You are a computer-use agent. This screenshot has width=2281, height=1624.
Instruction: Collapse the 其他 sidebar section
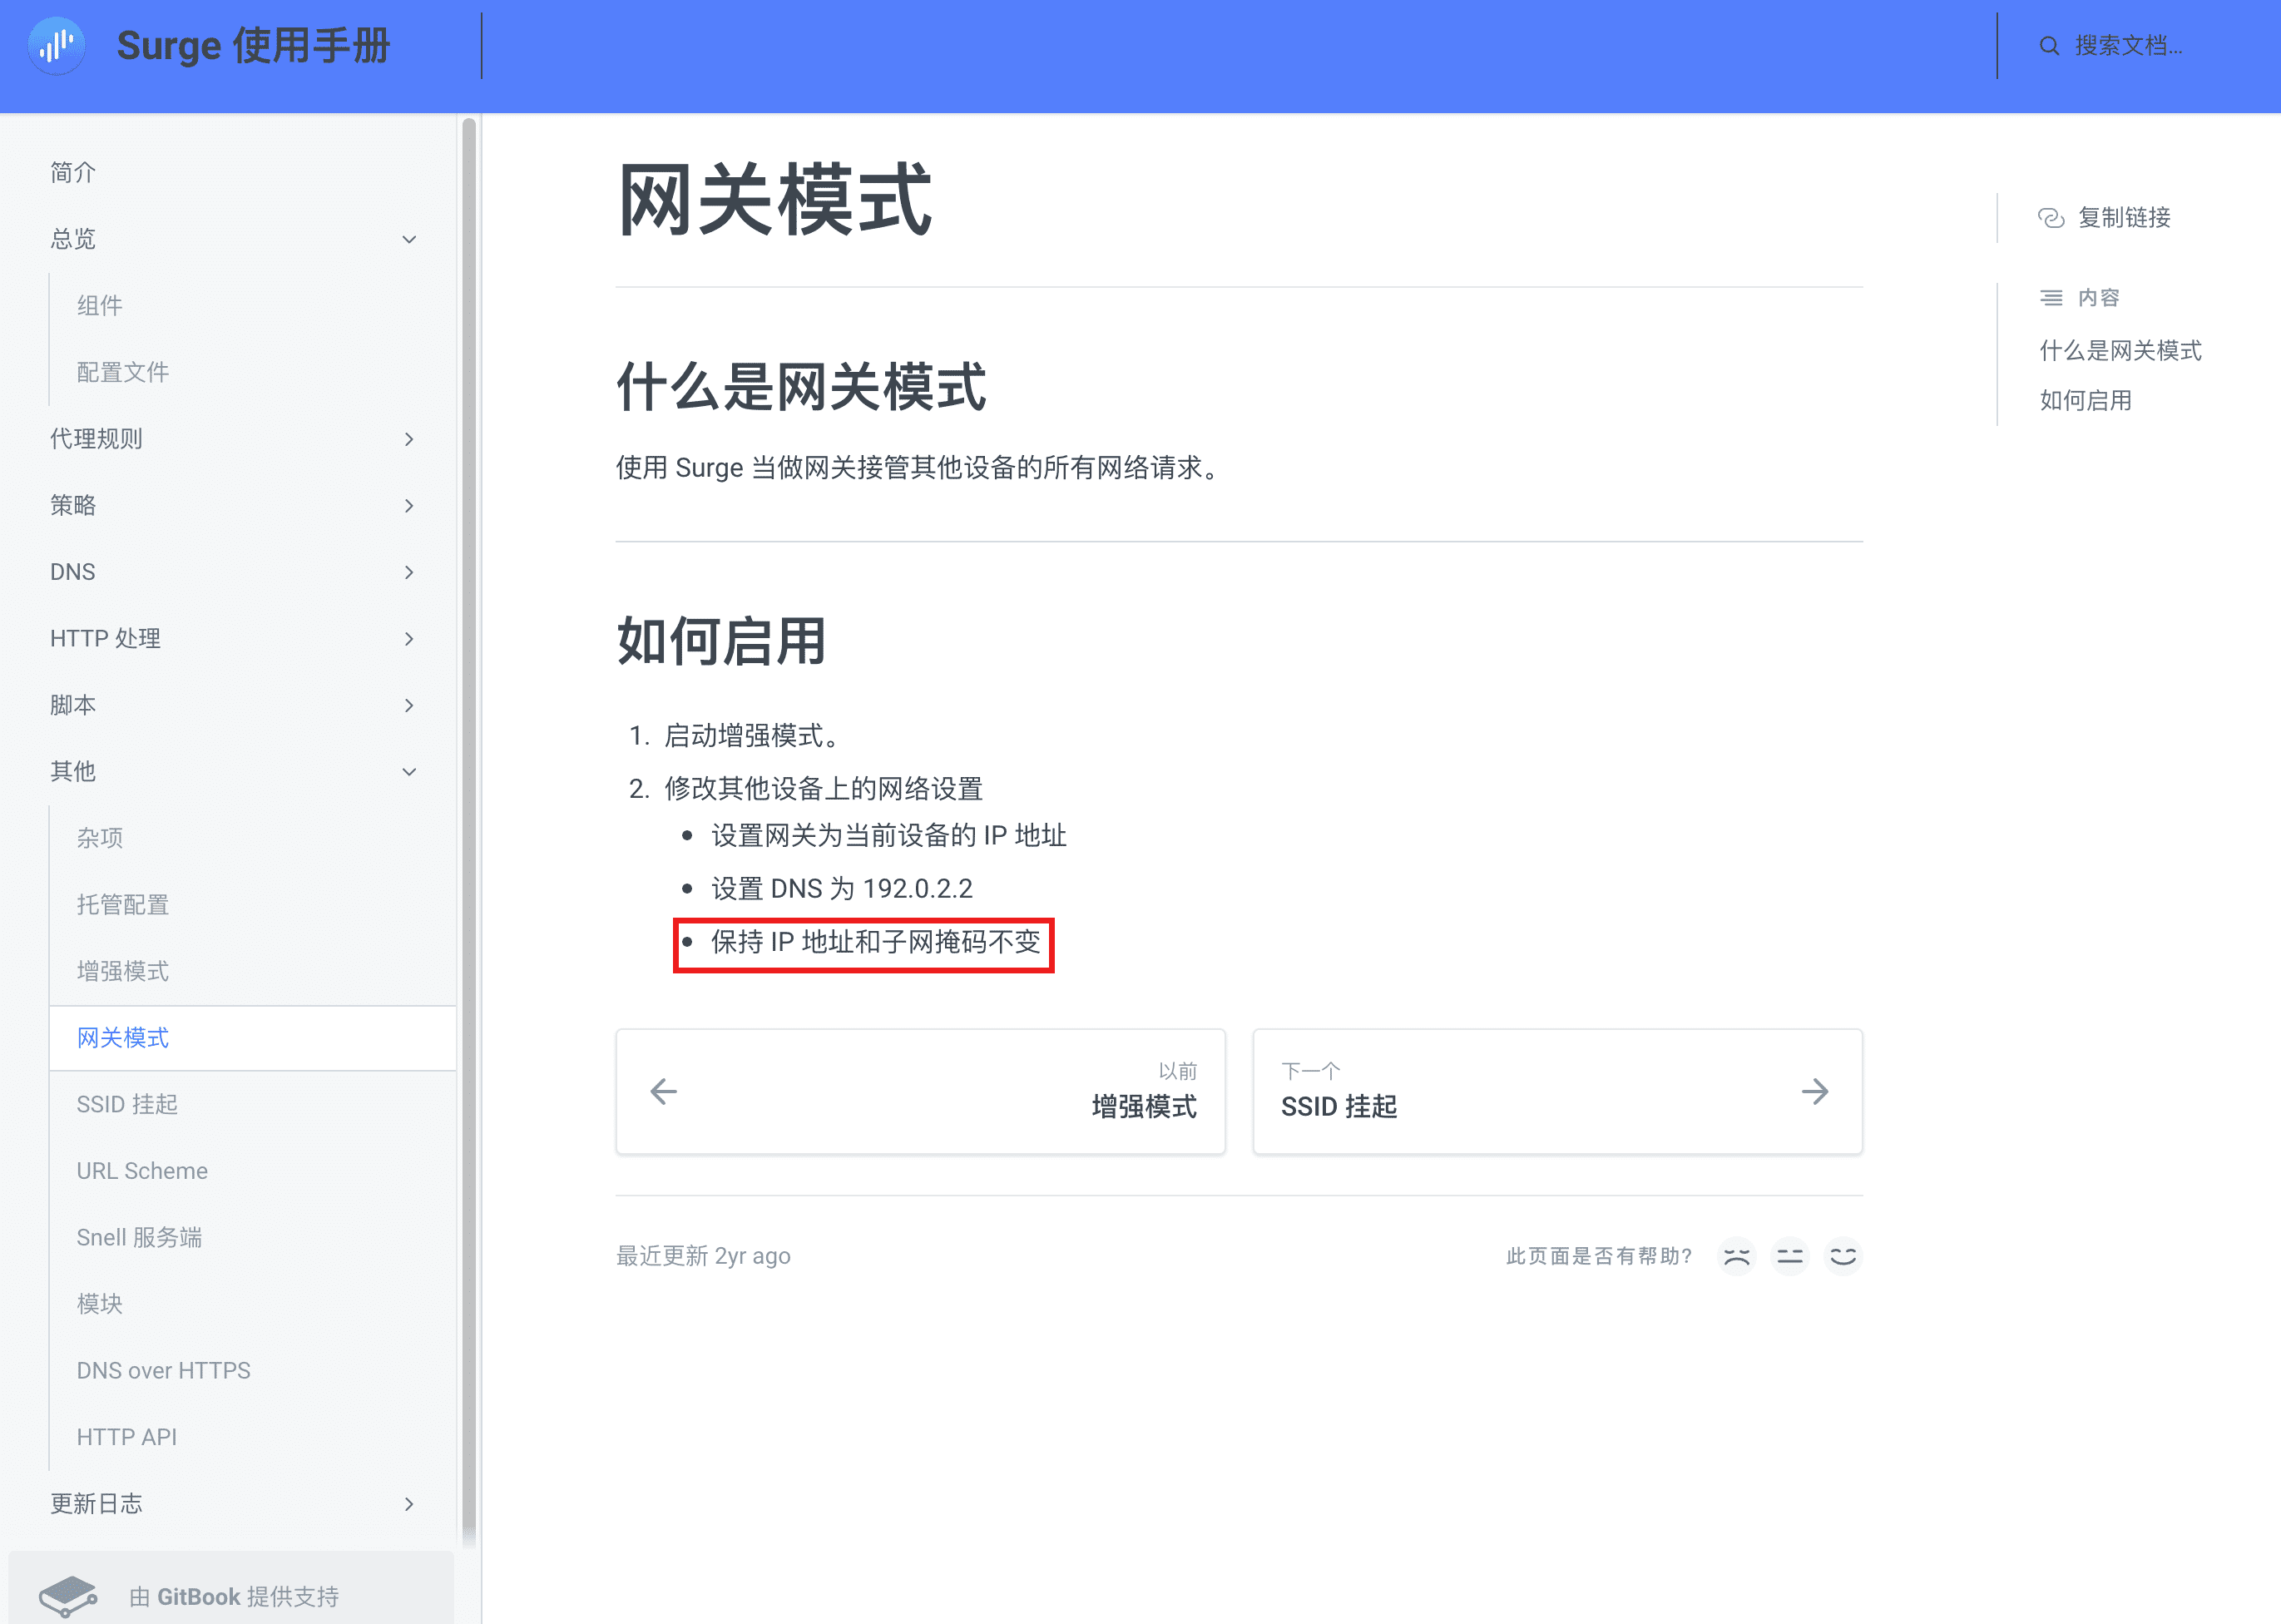pos(409,771)
